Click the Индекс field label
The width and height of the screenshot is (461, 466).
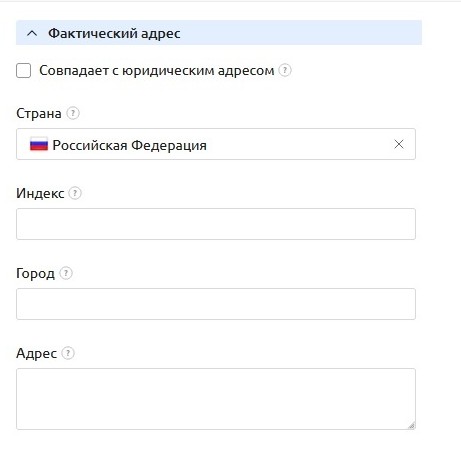click(x=40, y=193)
